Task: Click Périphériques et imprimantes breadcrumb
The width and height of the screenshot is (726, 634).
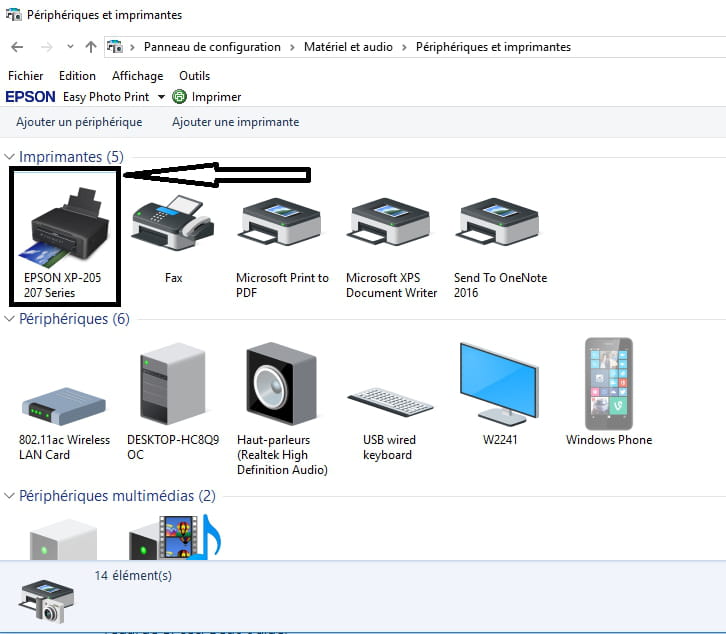Action: point(493,47)
